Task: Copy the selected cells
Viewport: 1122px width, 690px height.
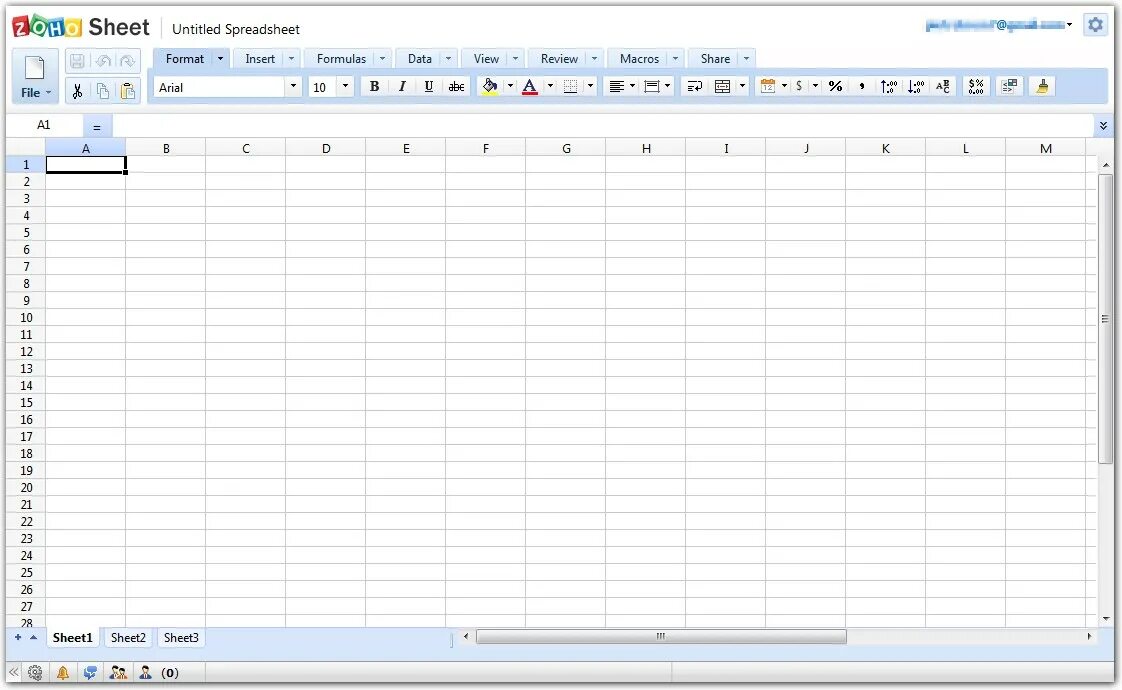Action: [x=103, y=91]
